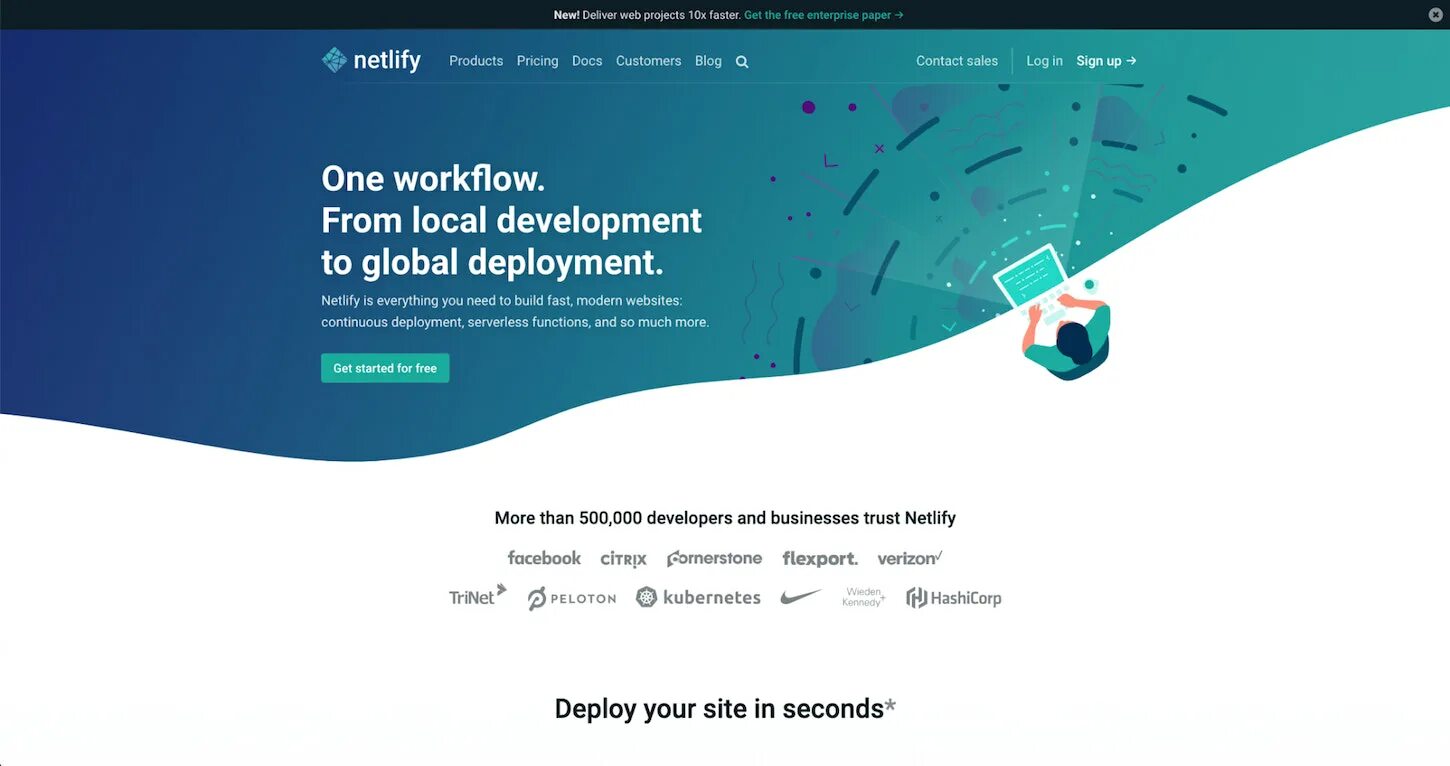
Task: Click the Netlify logo in the header
Action: pyautogui.click(x=371, y=60)
